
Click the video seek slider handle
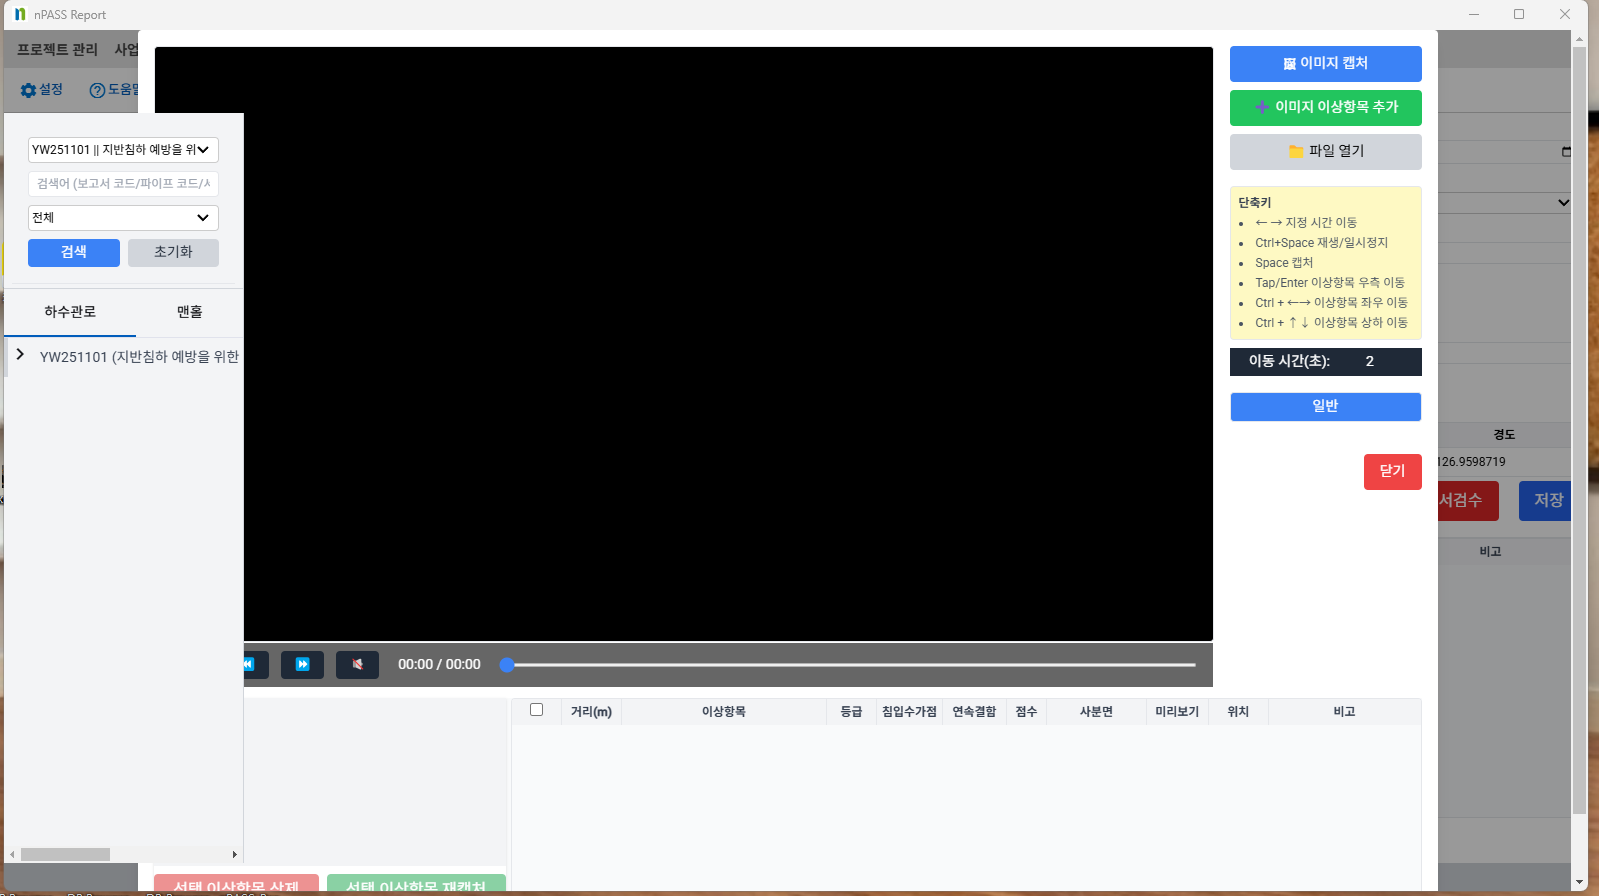507,665
